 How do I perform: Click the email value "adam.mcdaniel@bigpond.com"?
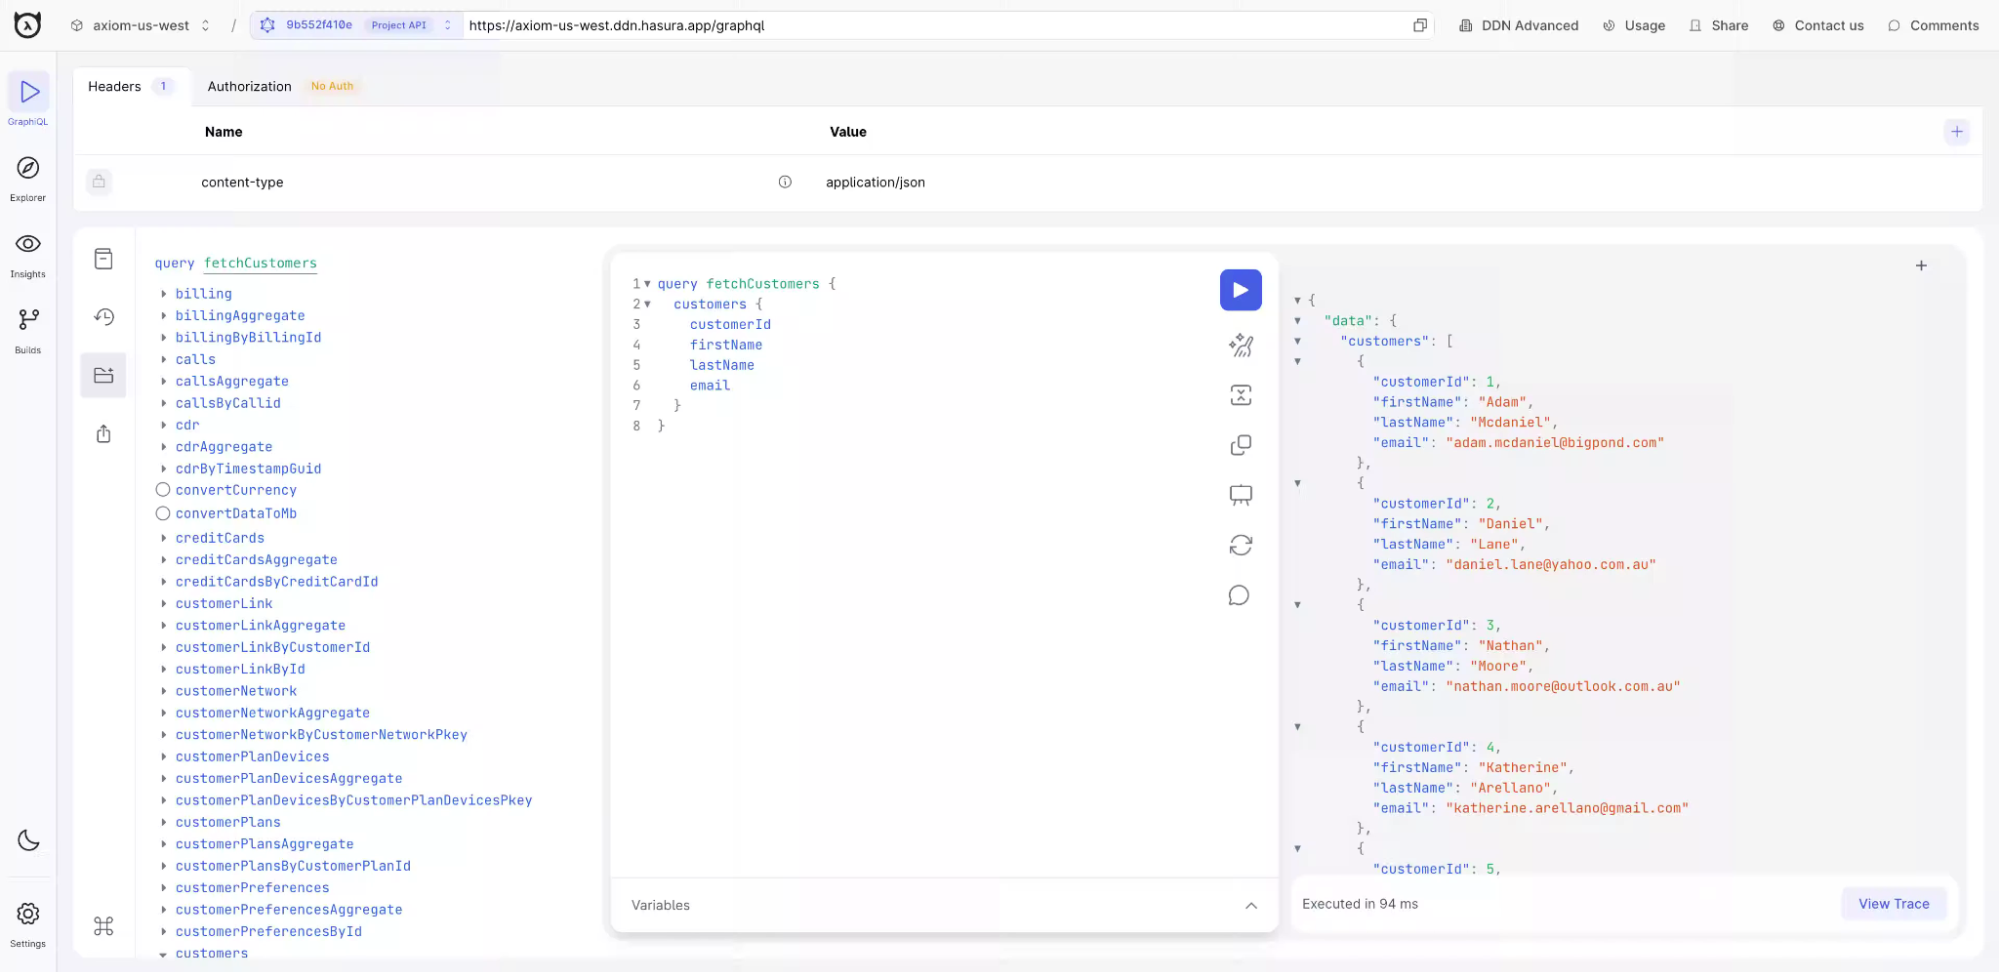[x=1555, y=443]
